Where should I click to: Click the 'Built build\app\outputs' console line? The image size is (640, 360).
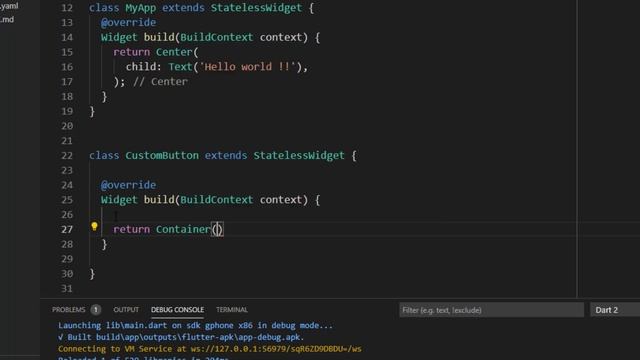pyautogui.click(x=181, y=337)
